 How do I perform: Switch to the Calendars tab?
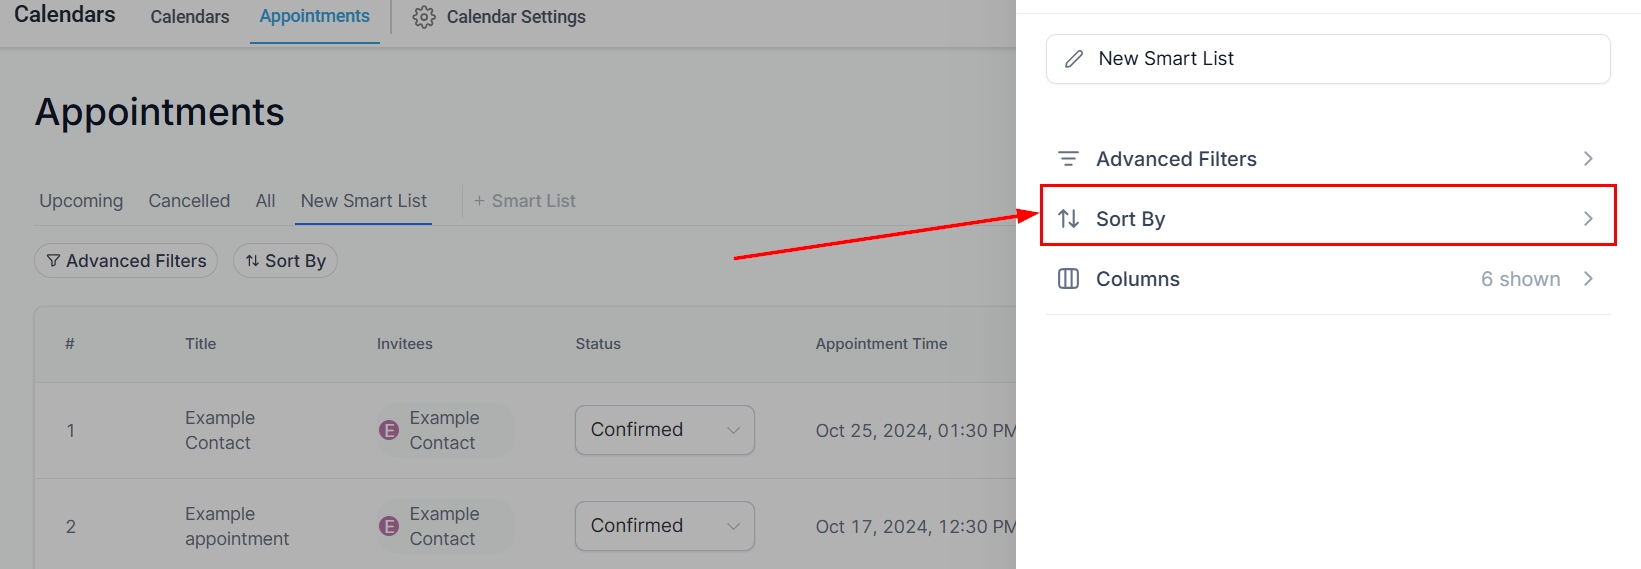190,17
